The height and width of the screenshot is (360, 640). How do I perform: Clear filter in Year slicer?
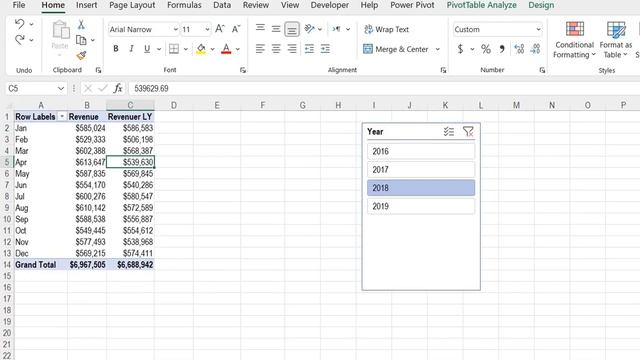point(468,131)
